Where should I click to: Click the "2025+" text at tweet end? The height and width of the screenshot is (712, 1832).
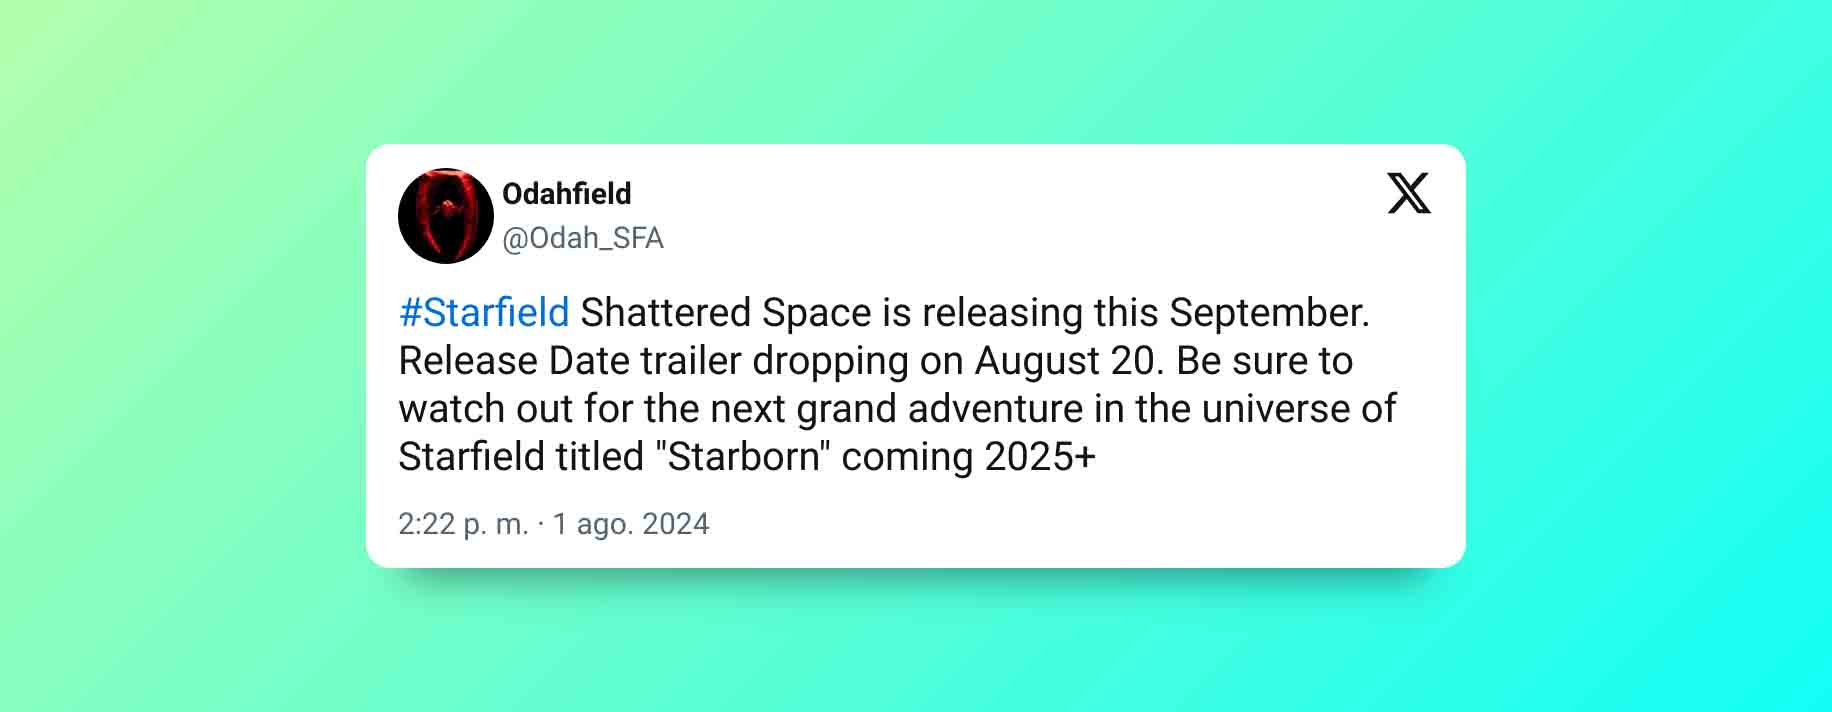point(1040,457)
